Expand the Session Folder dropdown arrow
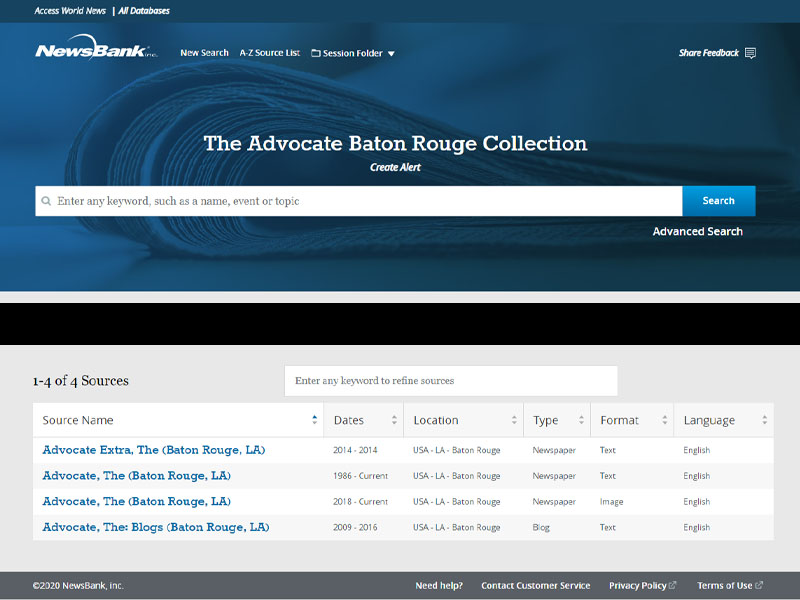 pyautogui.click(x=391, y=54)
